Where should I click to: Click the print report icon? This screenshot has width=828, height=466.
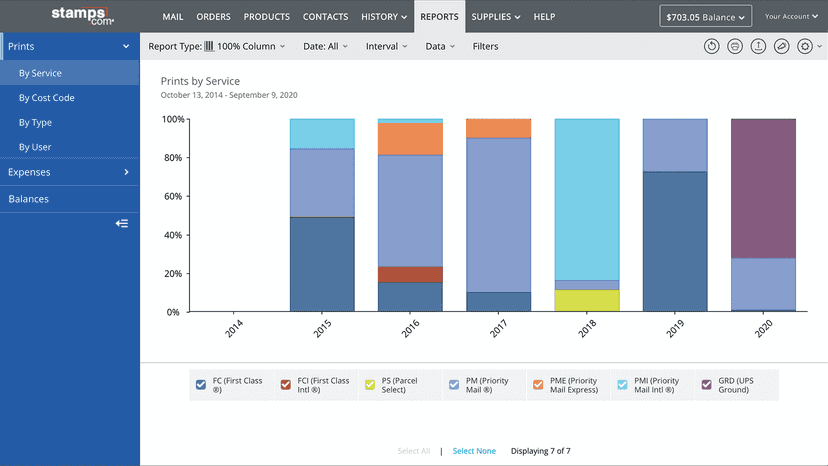click(735, 46)
